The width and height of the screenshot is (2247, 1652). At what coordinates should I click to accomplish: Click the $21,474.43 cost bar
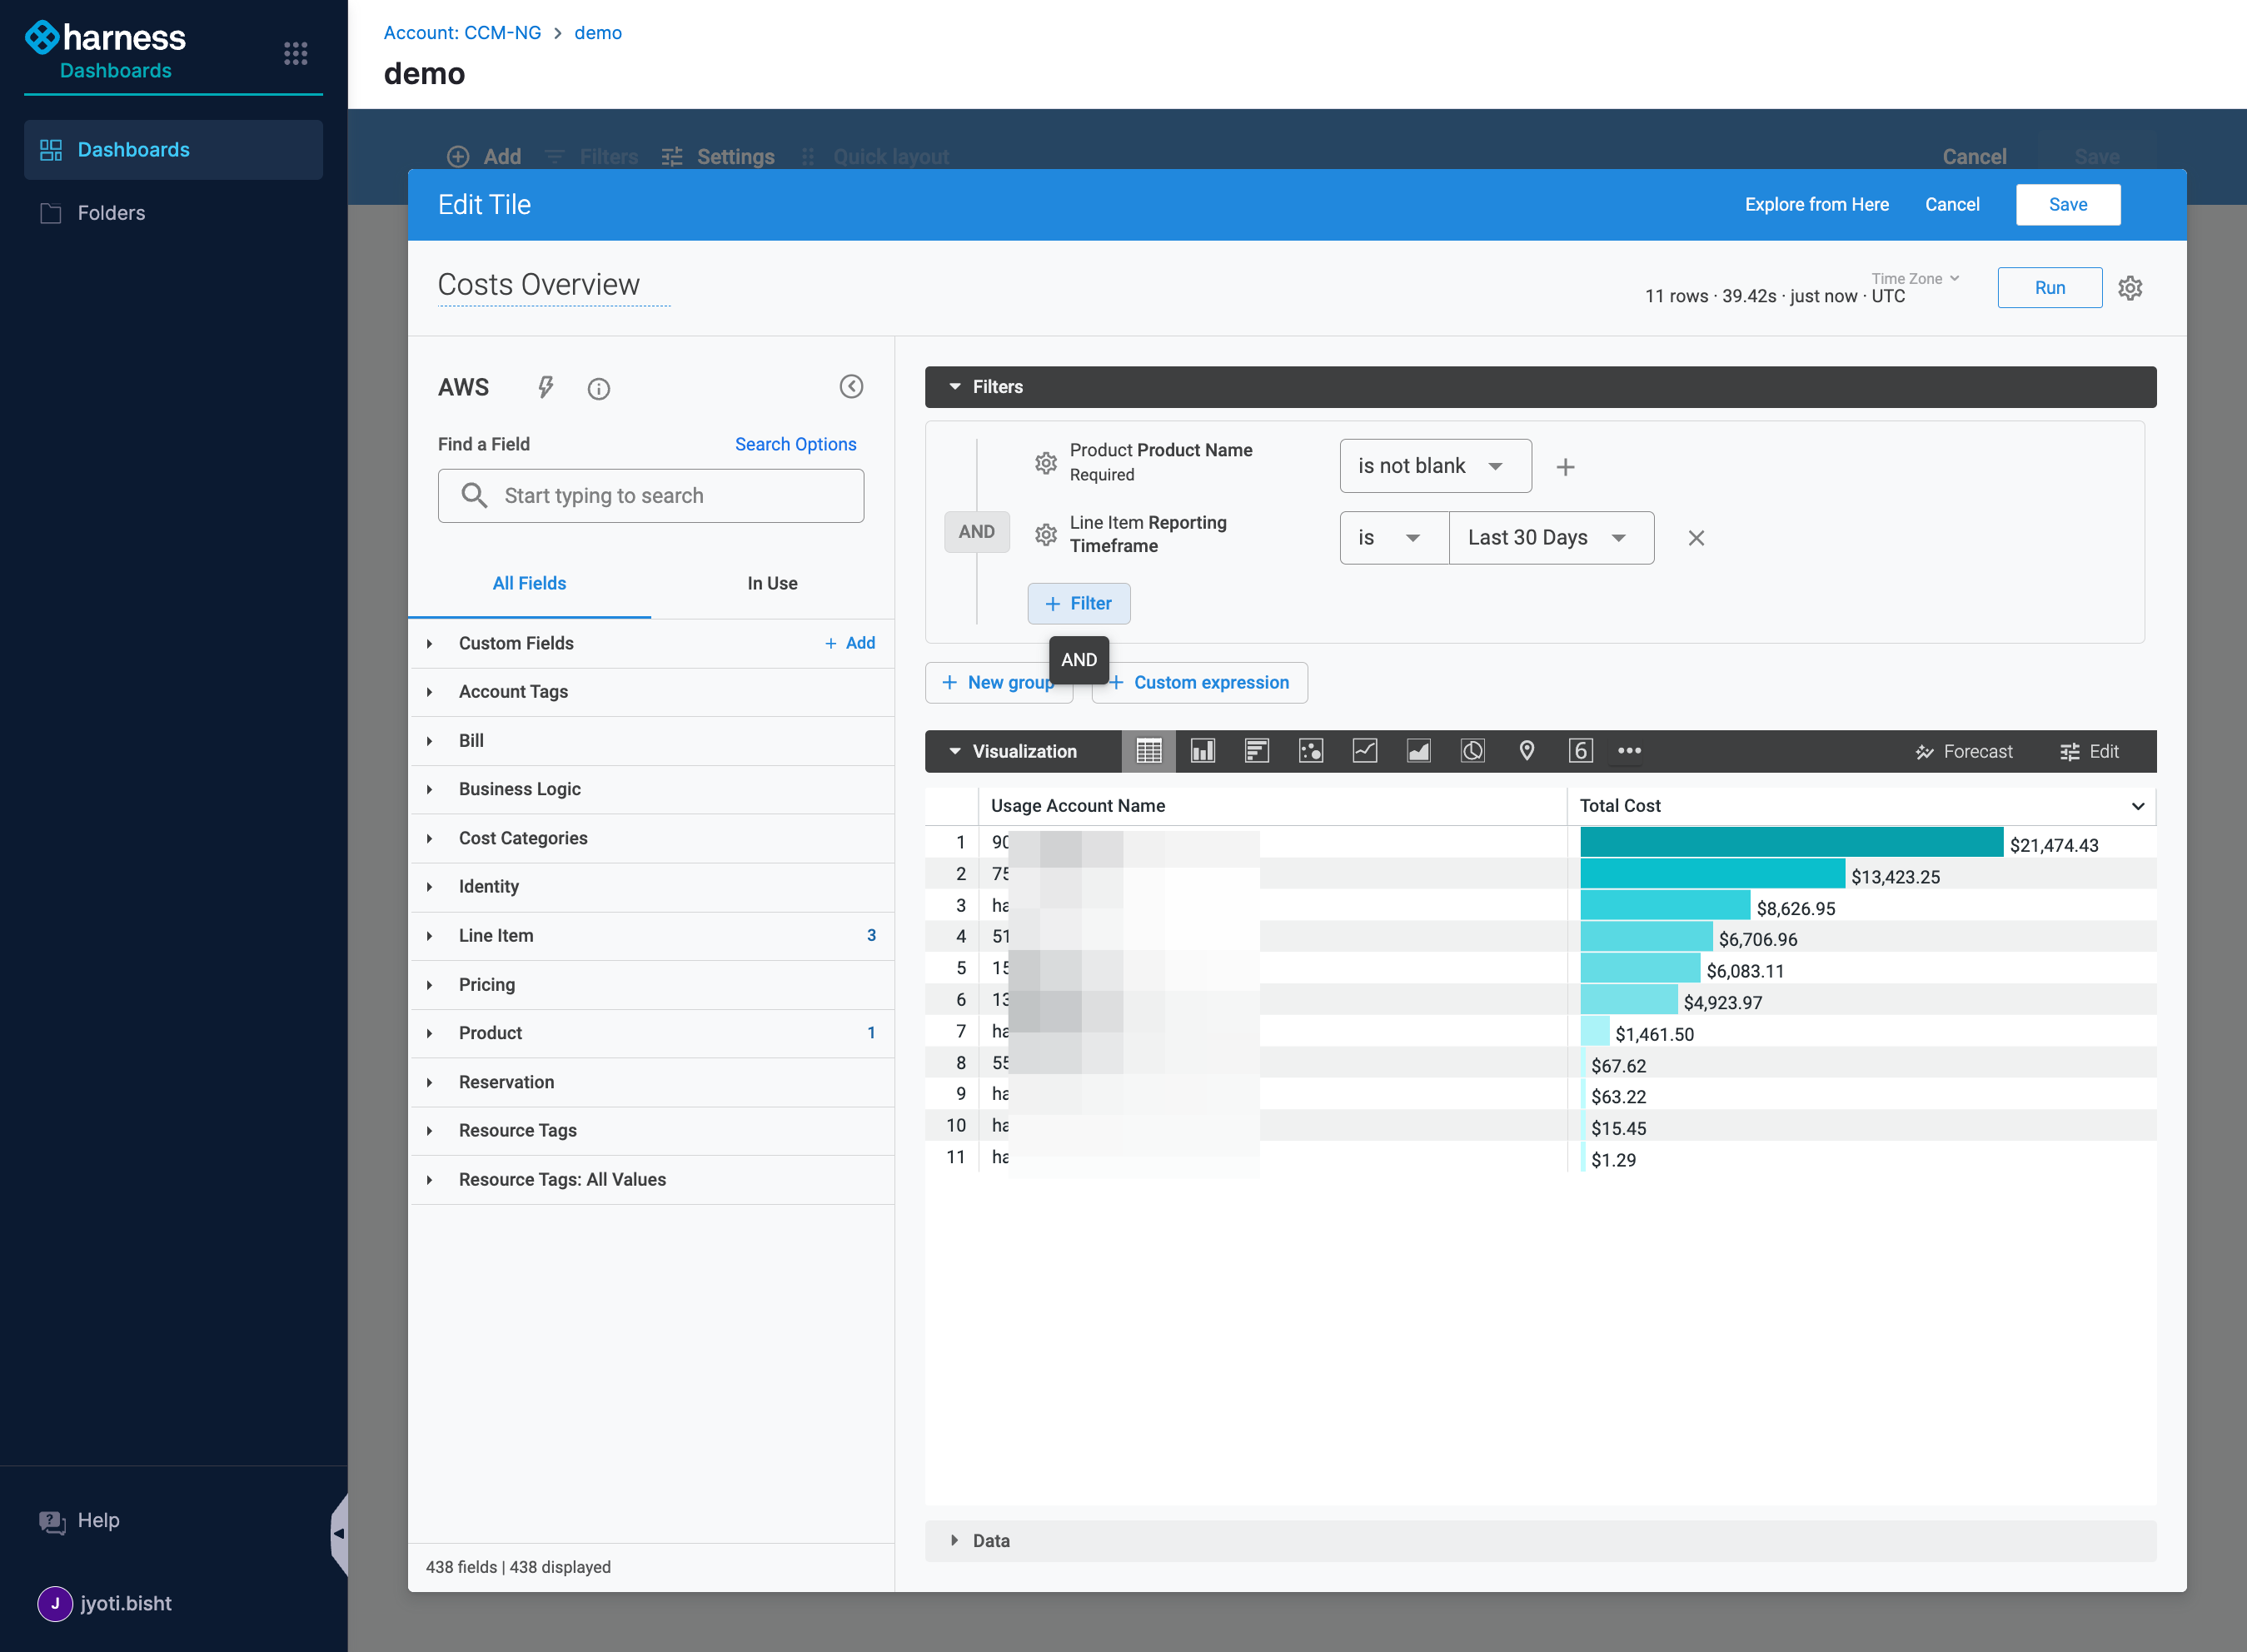[1792, 842]
